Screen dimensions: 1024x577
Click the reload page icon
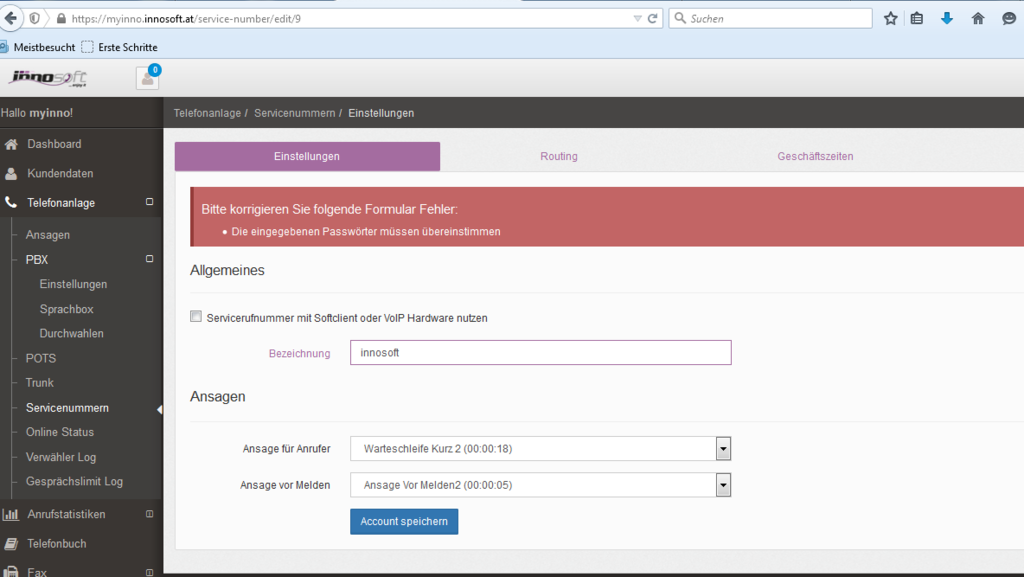[x=652, y=18]
